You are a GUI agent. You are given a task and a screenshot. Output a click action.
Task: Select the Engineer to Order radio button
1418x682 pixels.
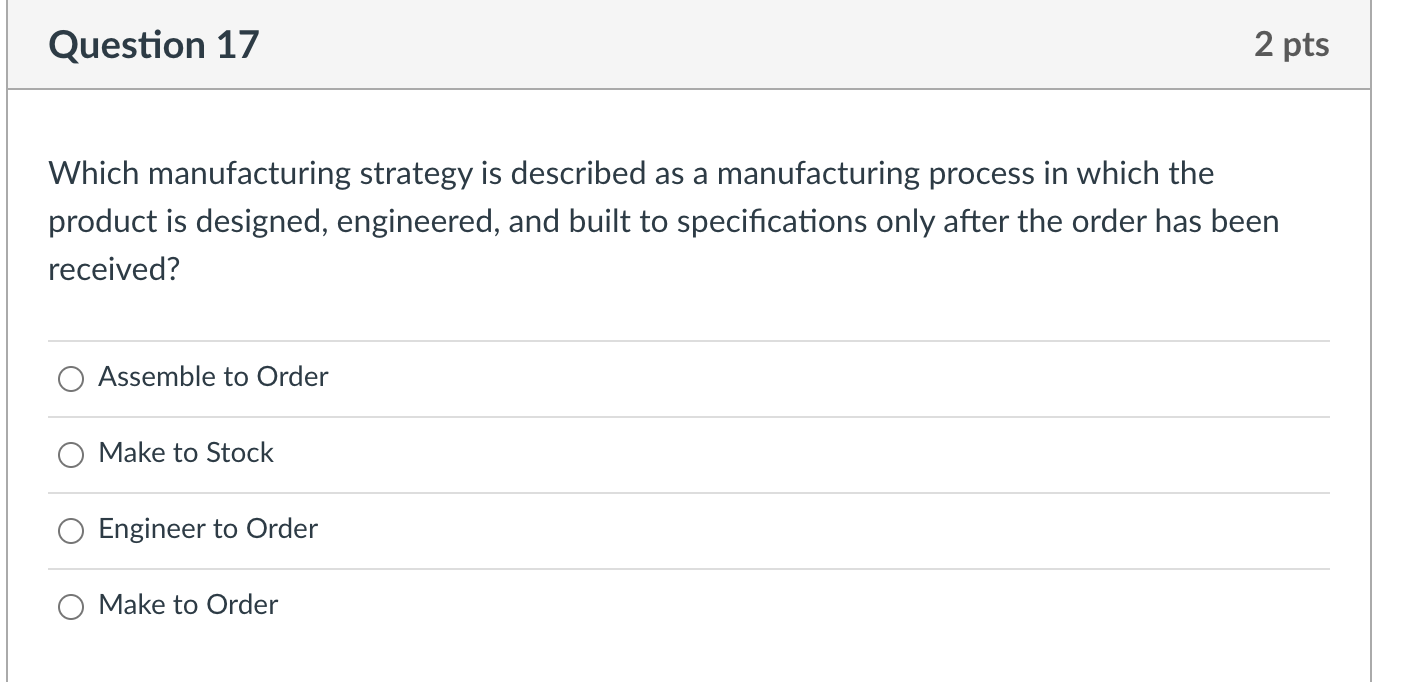tap(70, 531)
